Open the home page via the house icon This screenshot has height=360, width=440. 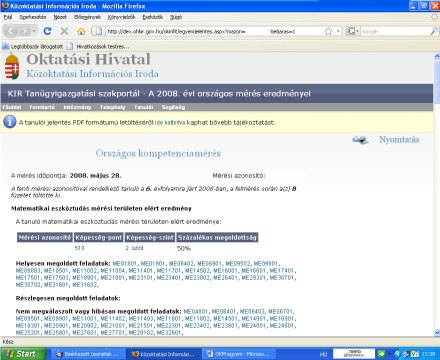point(81,31)
